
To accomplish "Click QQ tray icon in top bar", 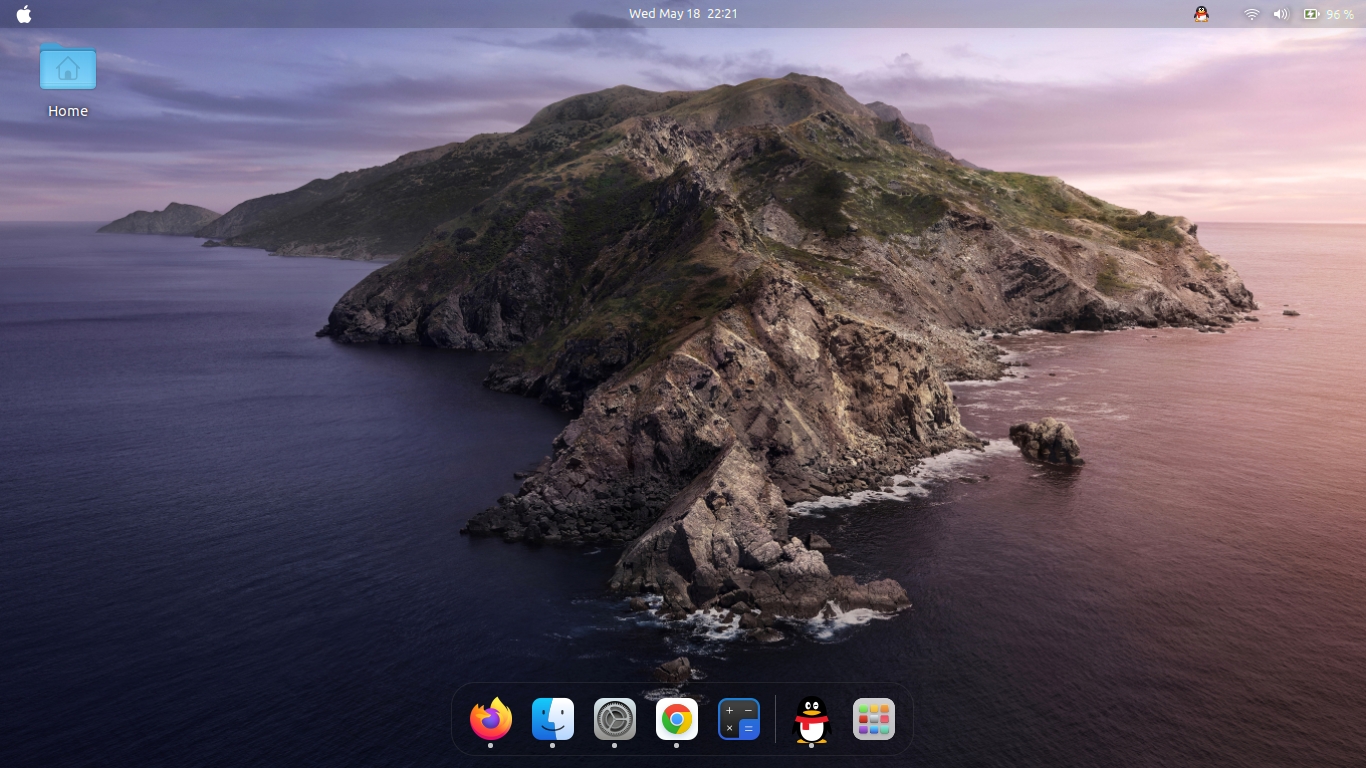I will click(1201, 14).
